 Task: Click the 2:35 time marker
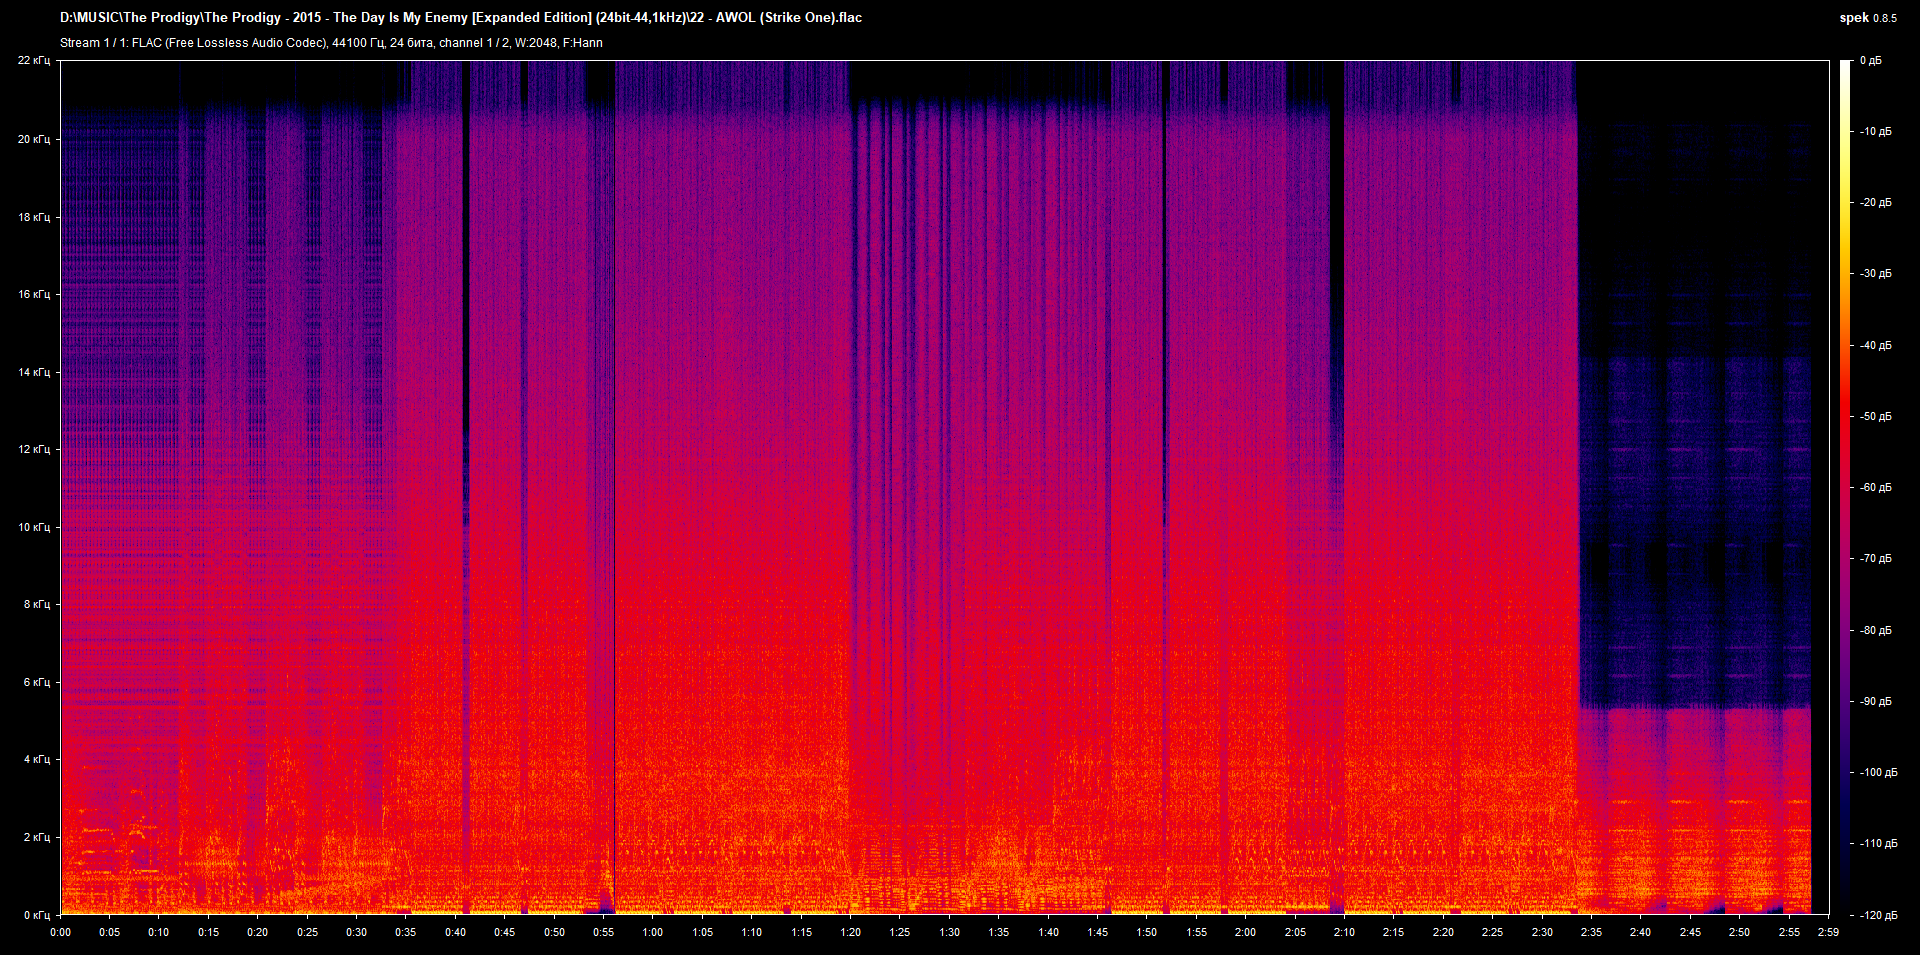pyautogui.click(x=1591, y=932)
